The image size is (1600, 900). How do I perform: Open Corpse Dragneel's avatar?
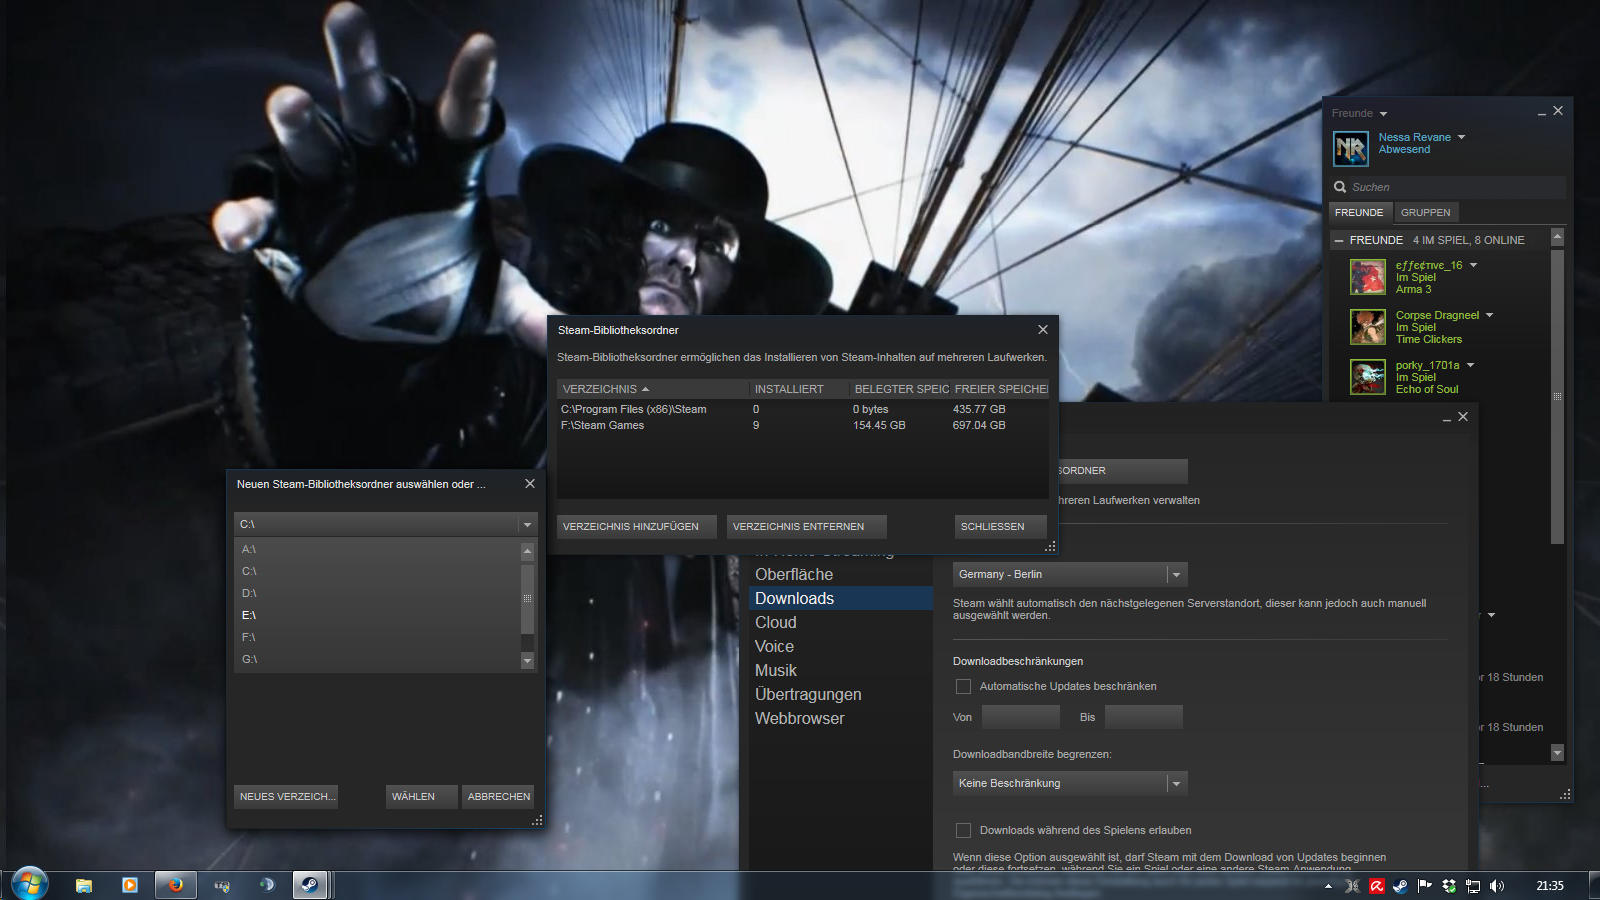point(1368,327)
